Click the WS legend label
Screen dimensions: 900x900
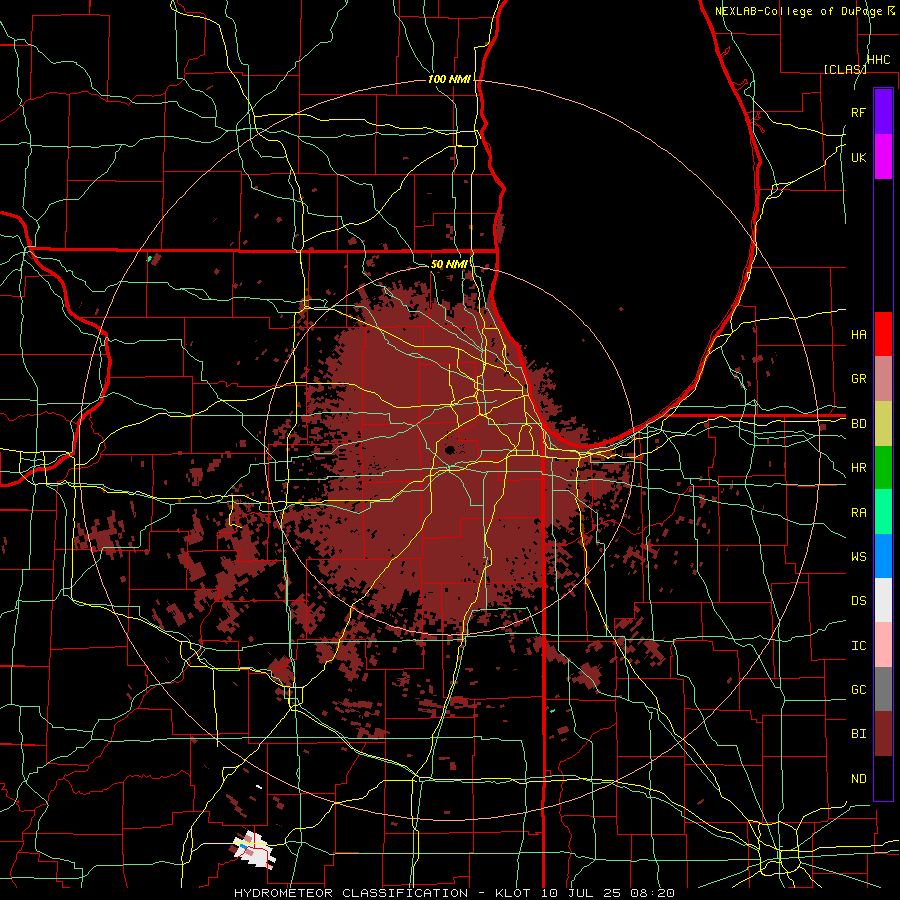coord(858,557)
